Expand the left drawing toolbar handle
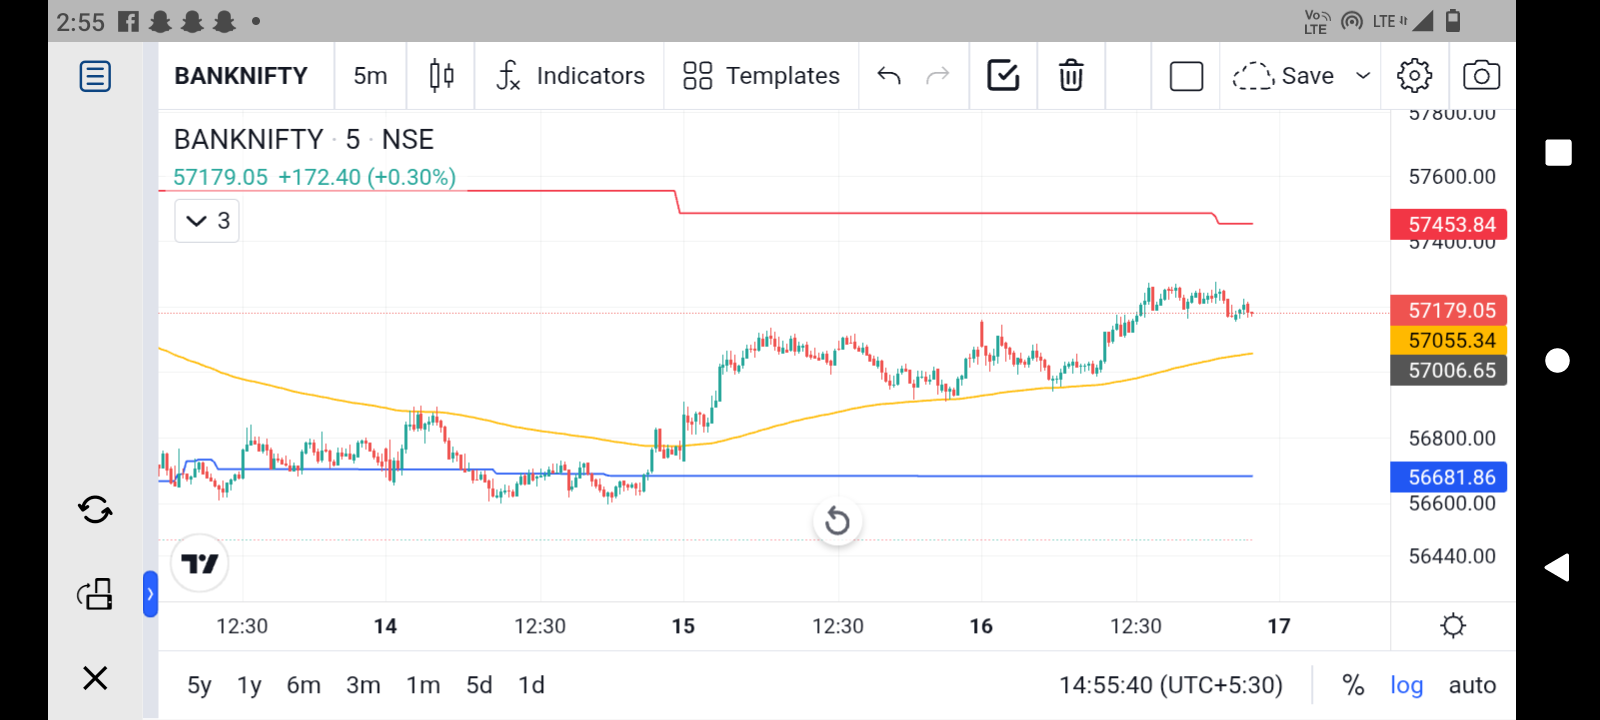Viewport: 1600px width, 720px height. [150, 594]
